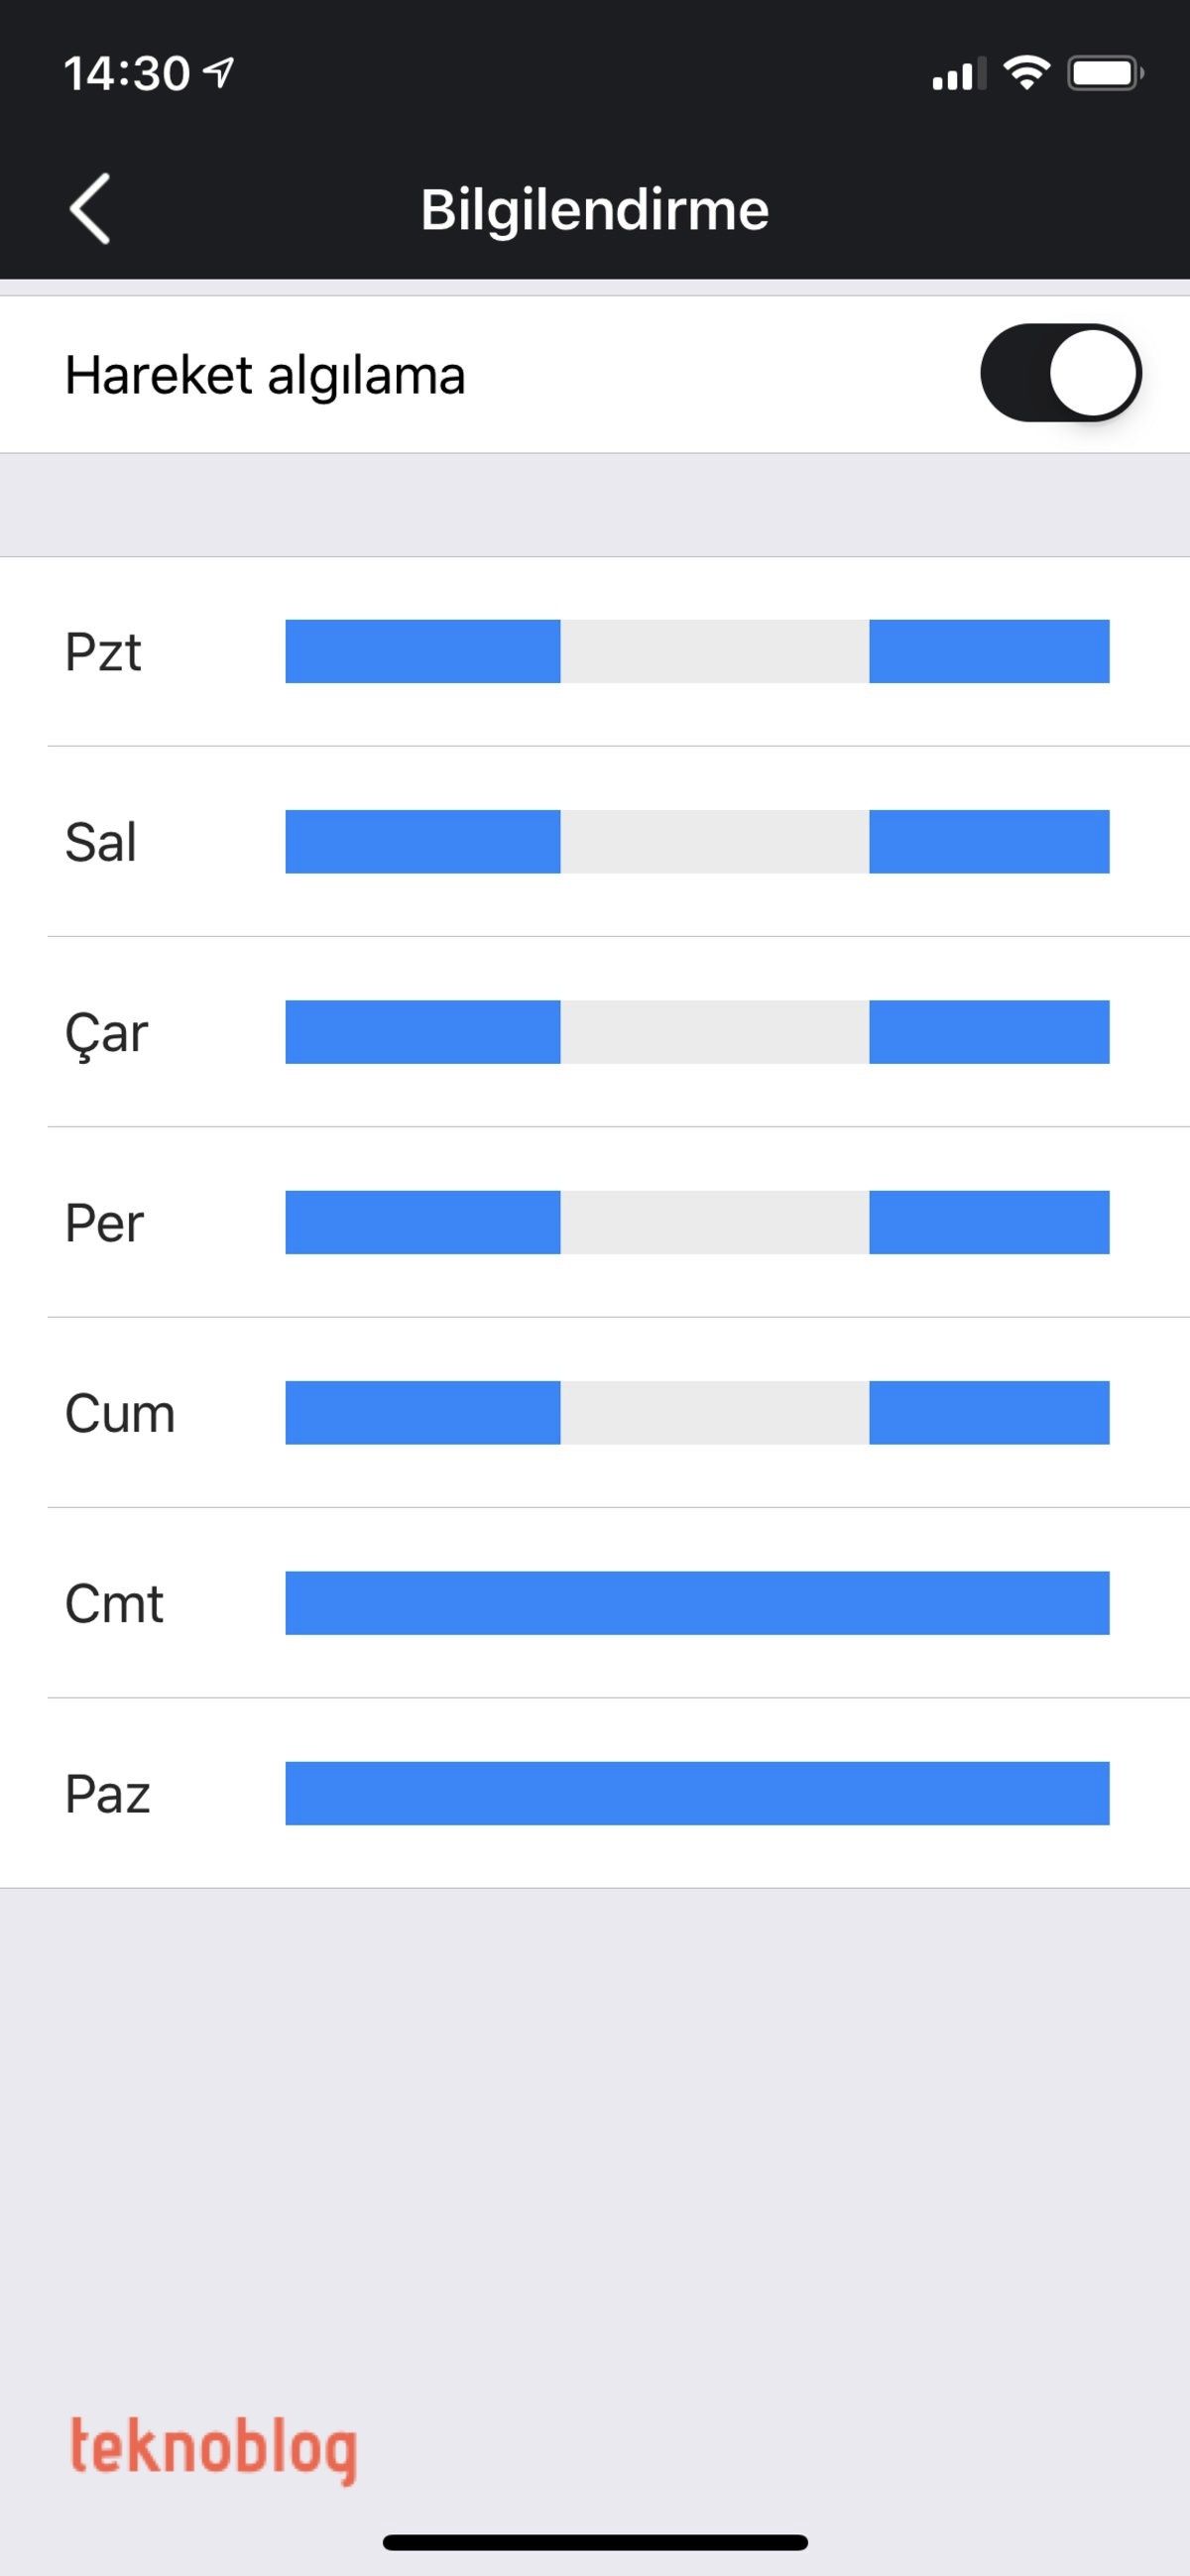Tap the Wi-Fi status icon
The width and height of the screenshot is (1190, 2576).
click(x=1026, y=73)
